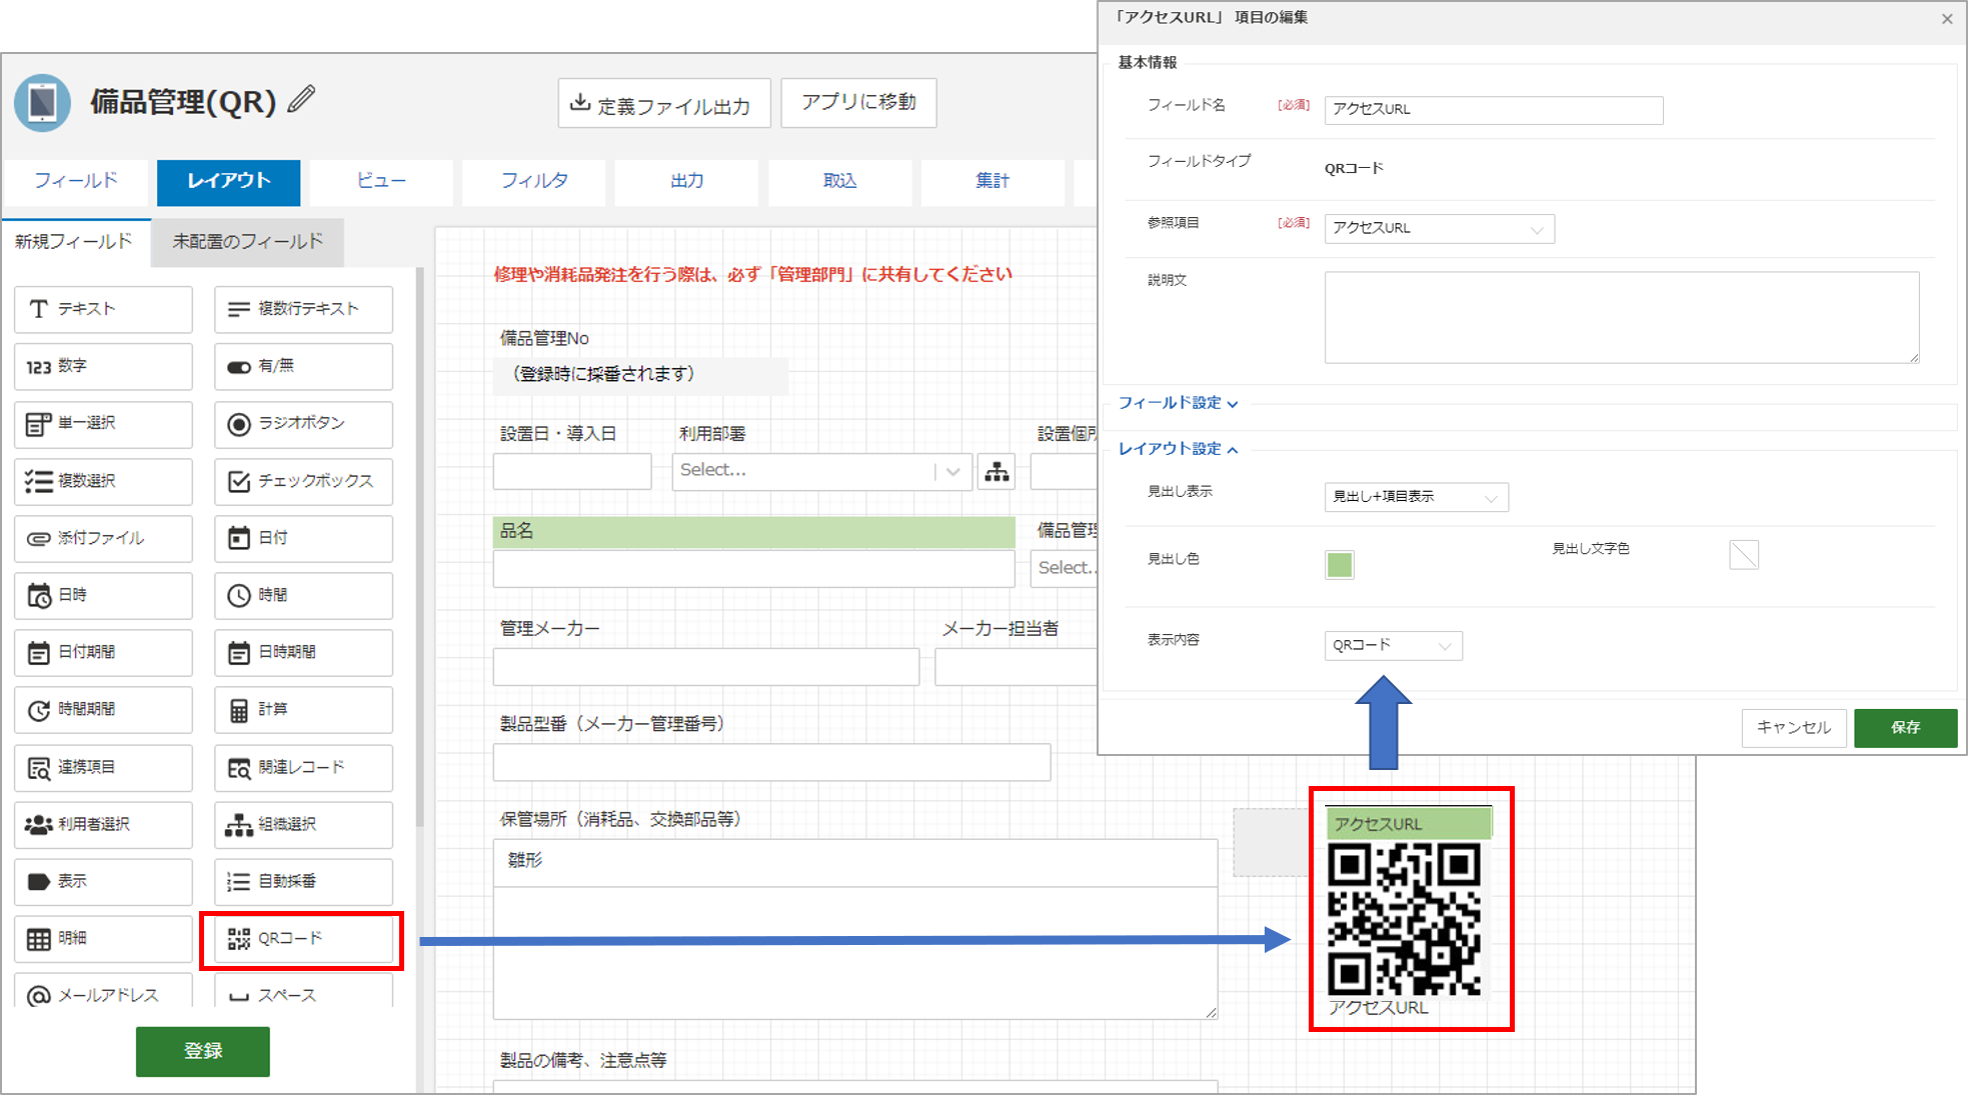This screenshot has height=1095, width=1968.
Task: Add a 自動採番 field
Action: coord(303,881)
